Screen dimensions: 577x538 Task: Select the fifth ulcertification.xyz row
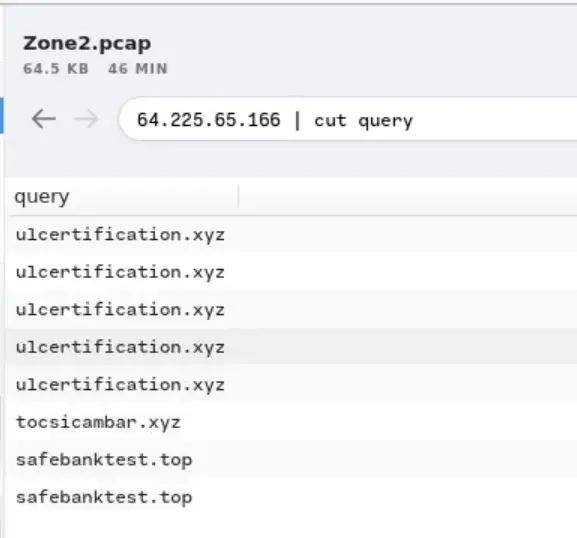pos(291,385)
